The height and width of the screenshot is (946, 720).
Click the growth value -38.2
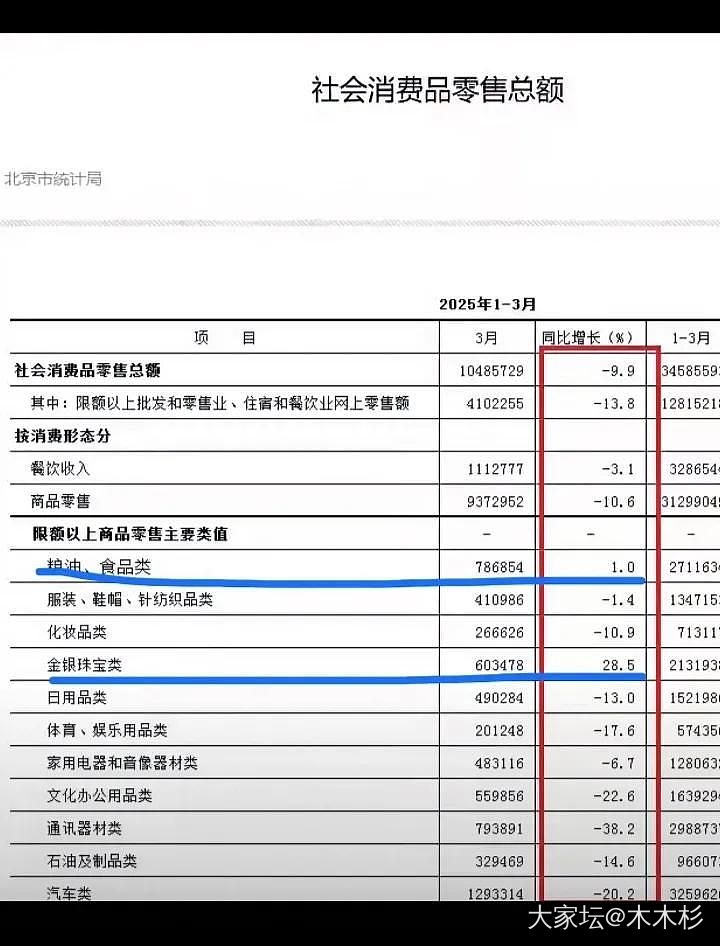click(614, 828)
